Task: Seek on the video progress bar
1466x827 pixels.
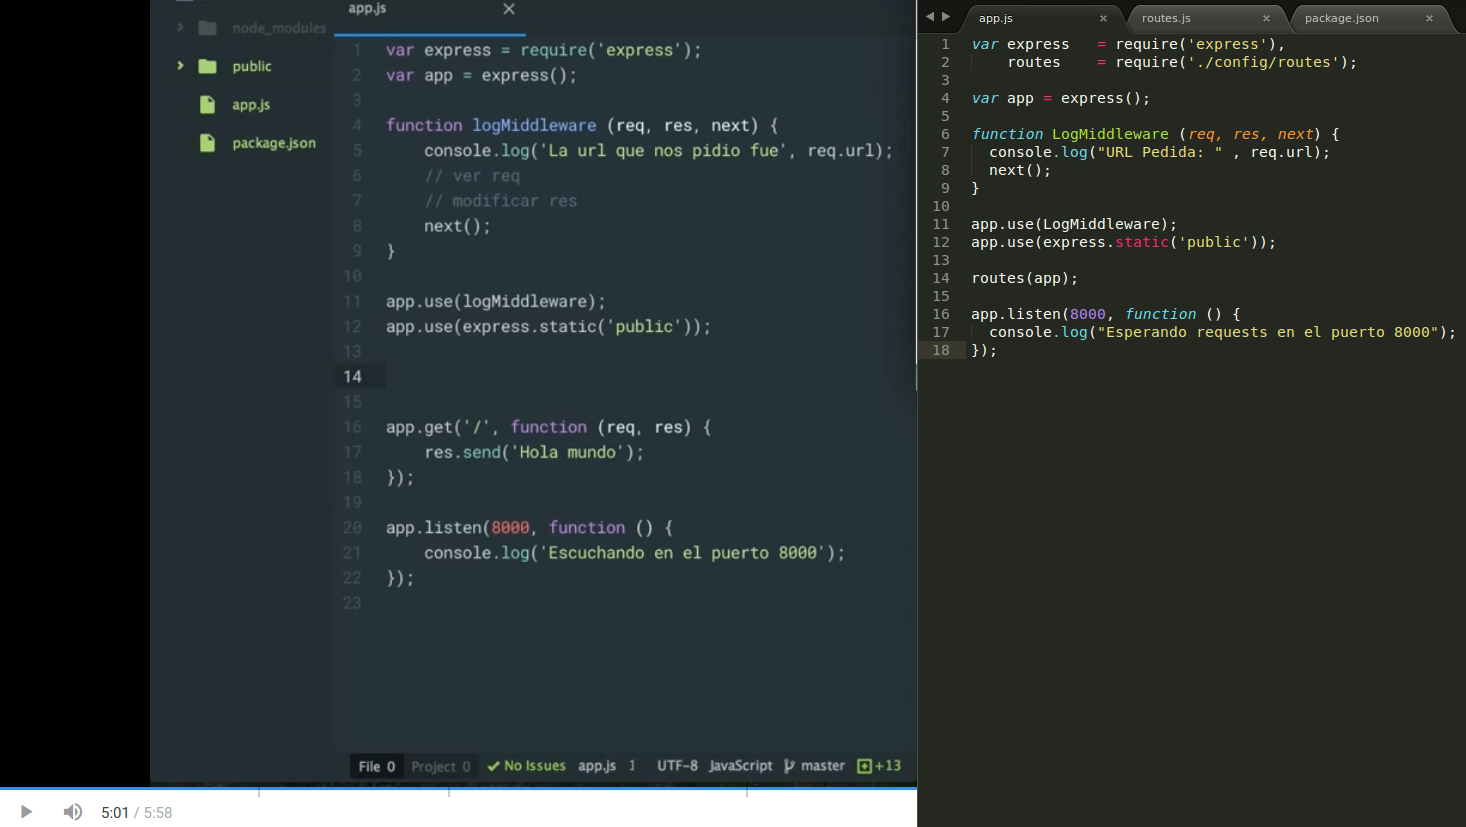Action: coord(458,789)
